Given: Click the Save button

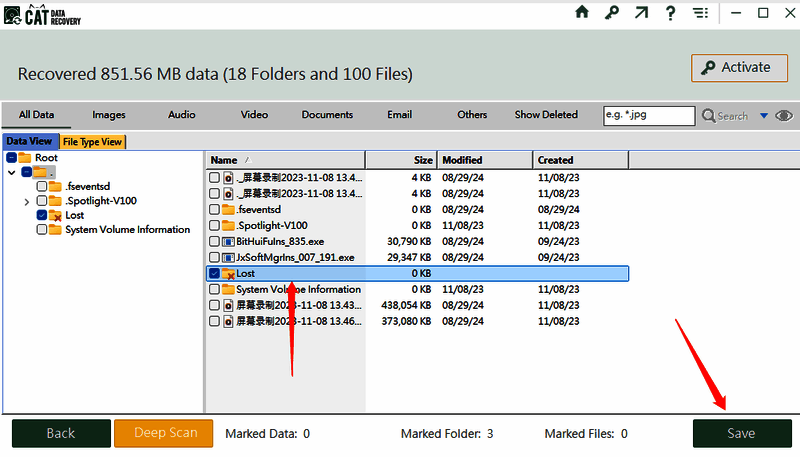Looking at the screenshot, I should (x=742, y=434).
